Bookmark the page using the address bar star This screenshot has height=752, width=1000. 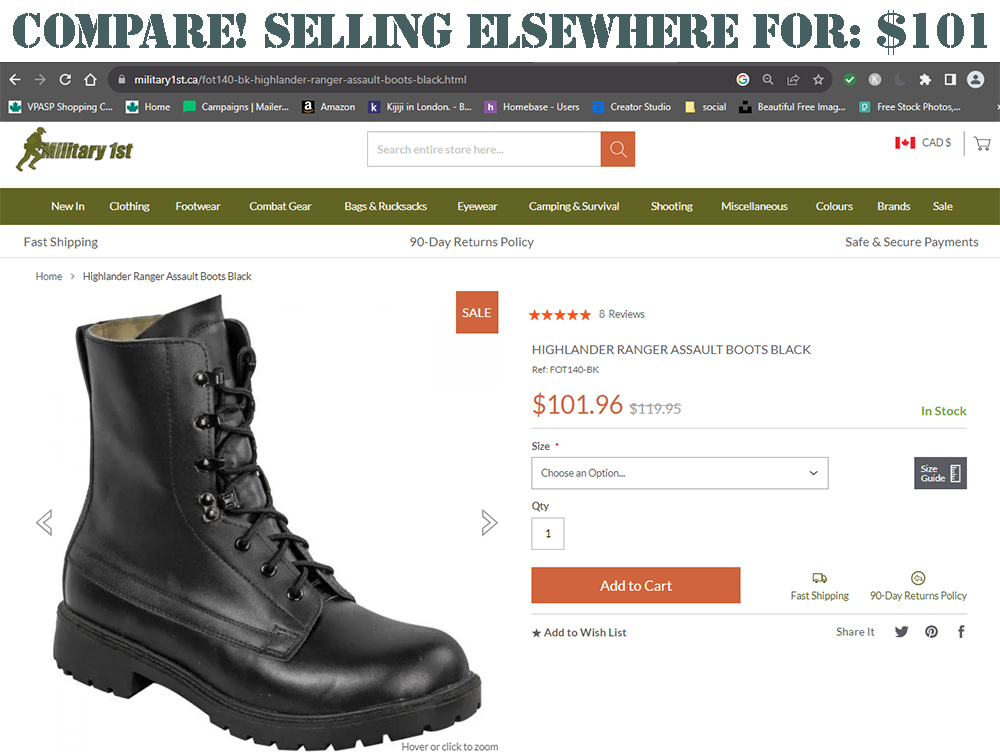click(819, 78)
